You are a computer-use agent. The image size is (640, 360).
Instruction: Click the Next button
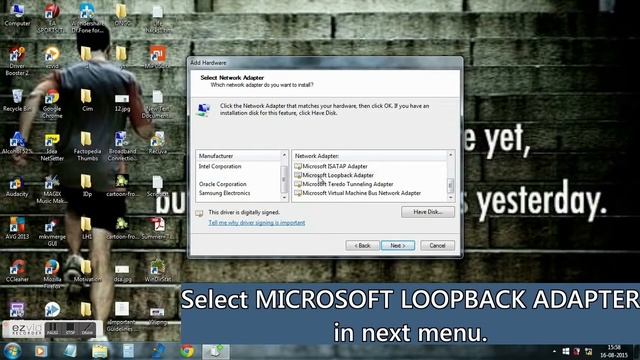398,245
